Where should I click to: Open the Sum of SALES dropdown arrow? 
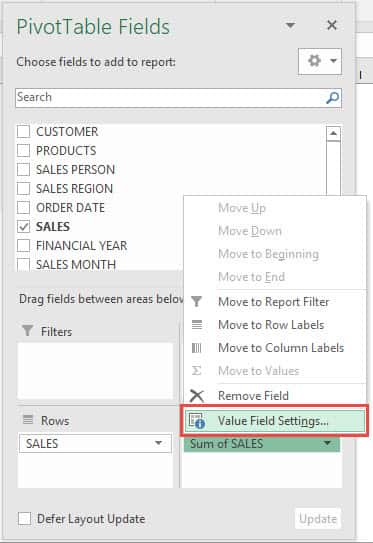pyautogui.click(x=327, y=443)
